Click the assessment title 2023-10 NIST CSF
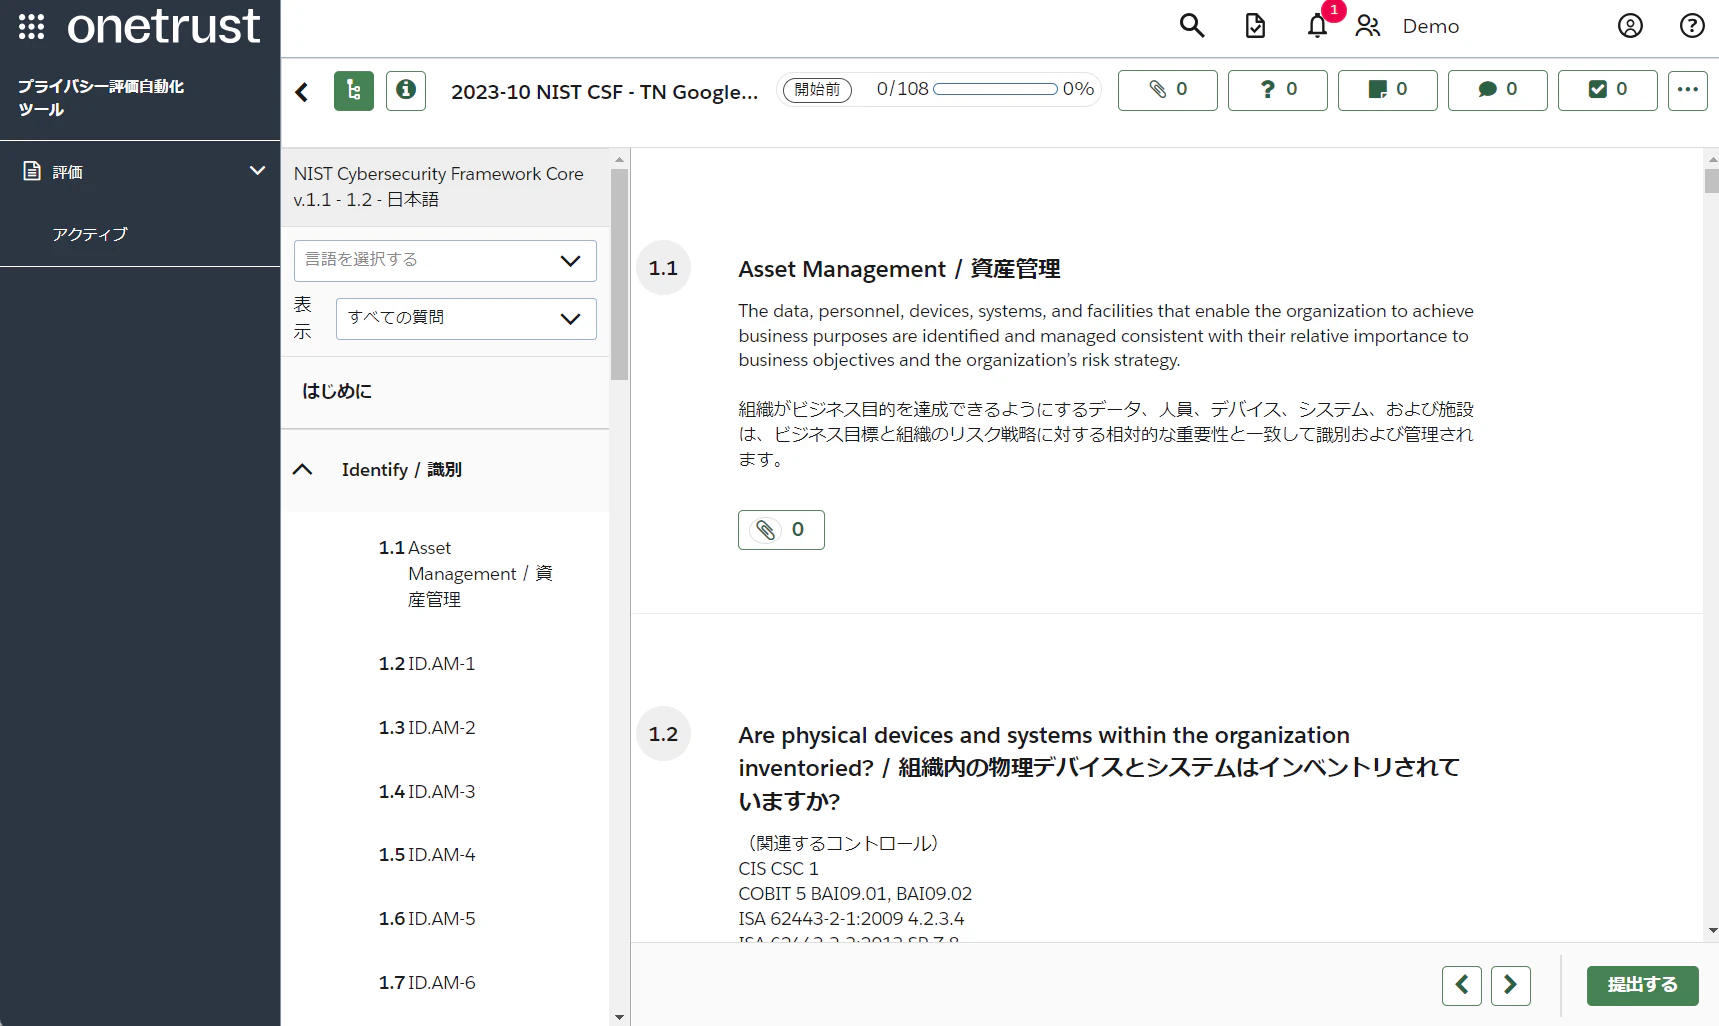Screen dimensions: 1719x1026 coord(604,92)
